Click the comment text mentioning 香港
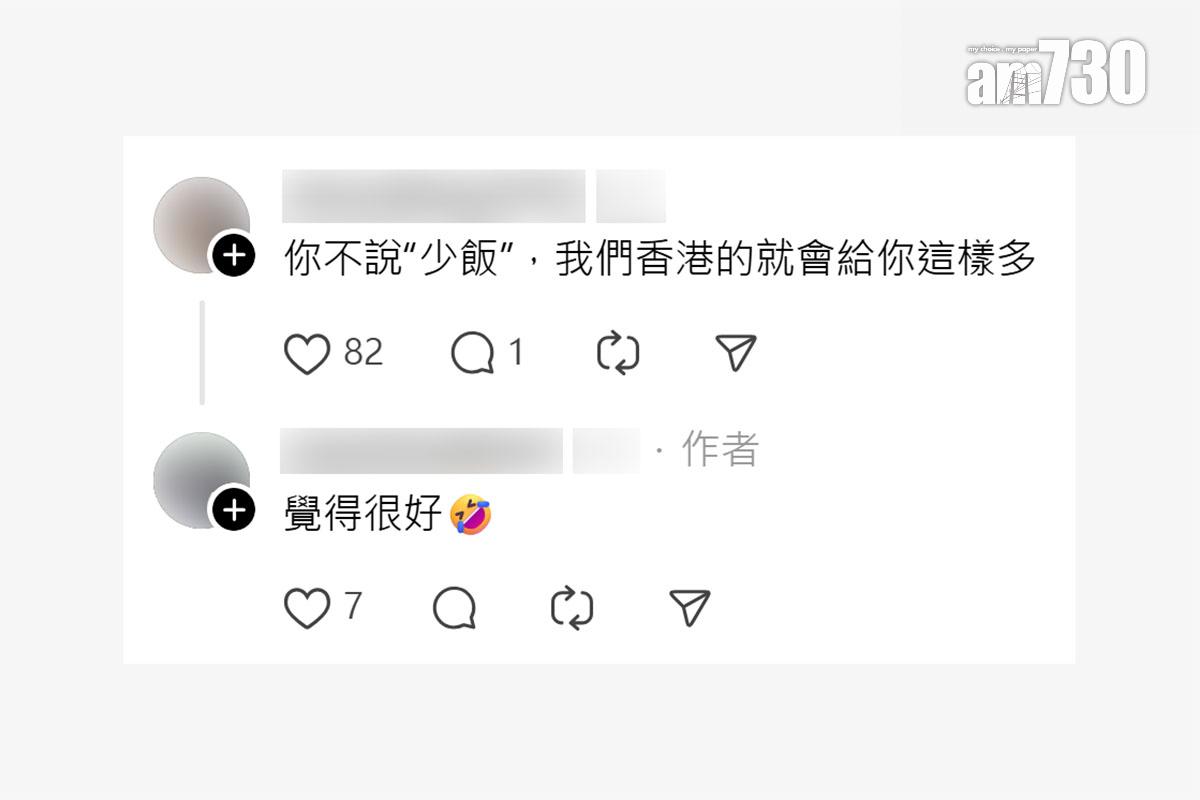 pyautogui.click(x=660, y=261)
